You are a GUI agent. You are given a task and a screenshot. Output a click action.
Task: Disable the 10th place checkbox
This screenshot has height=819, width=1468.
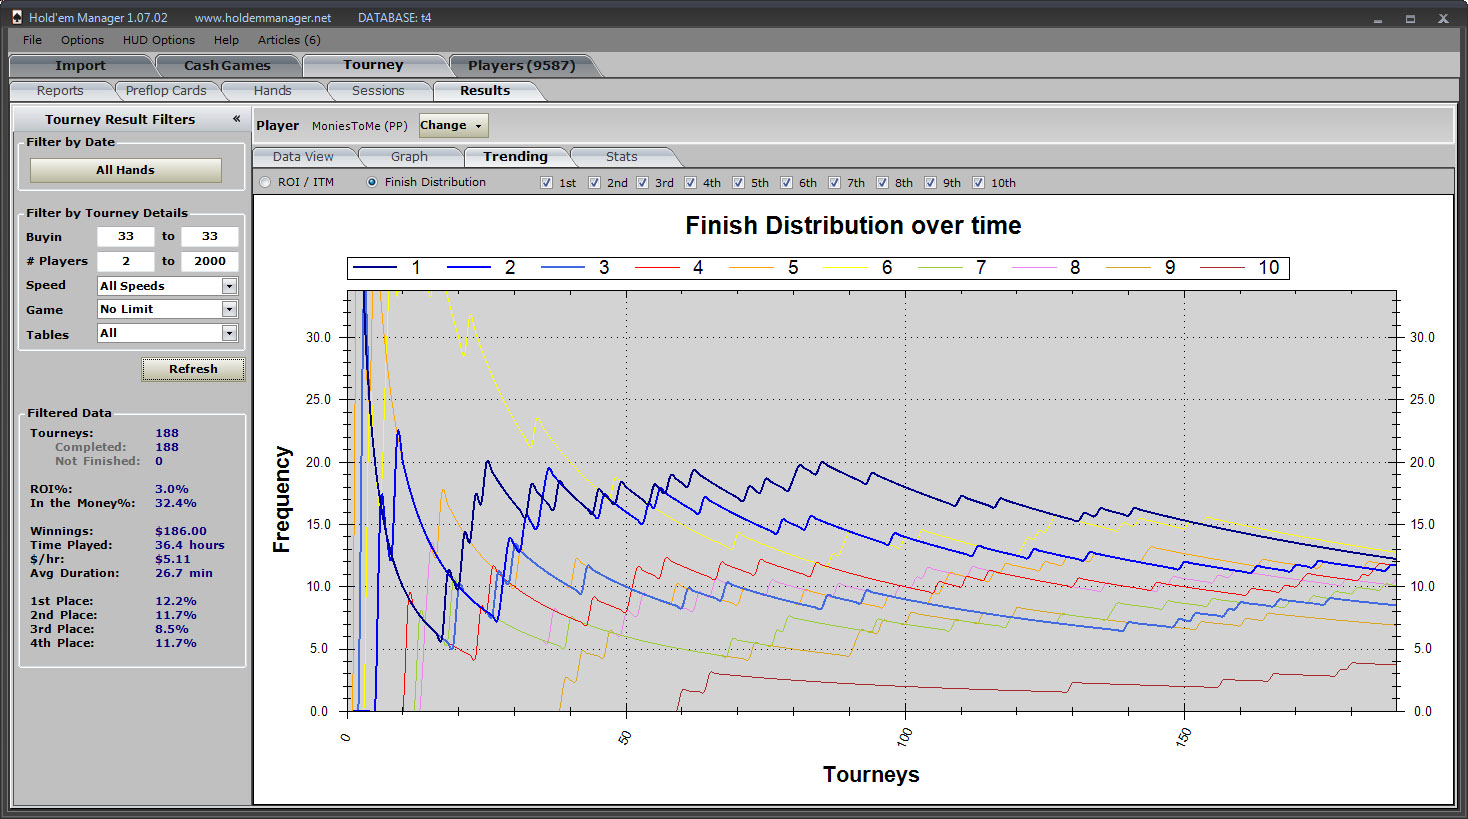[978, 183]
